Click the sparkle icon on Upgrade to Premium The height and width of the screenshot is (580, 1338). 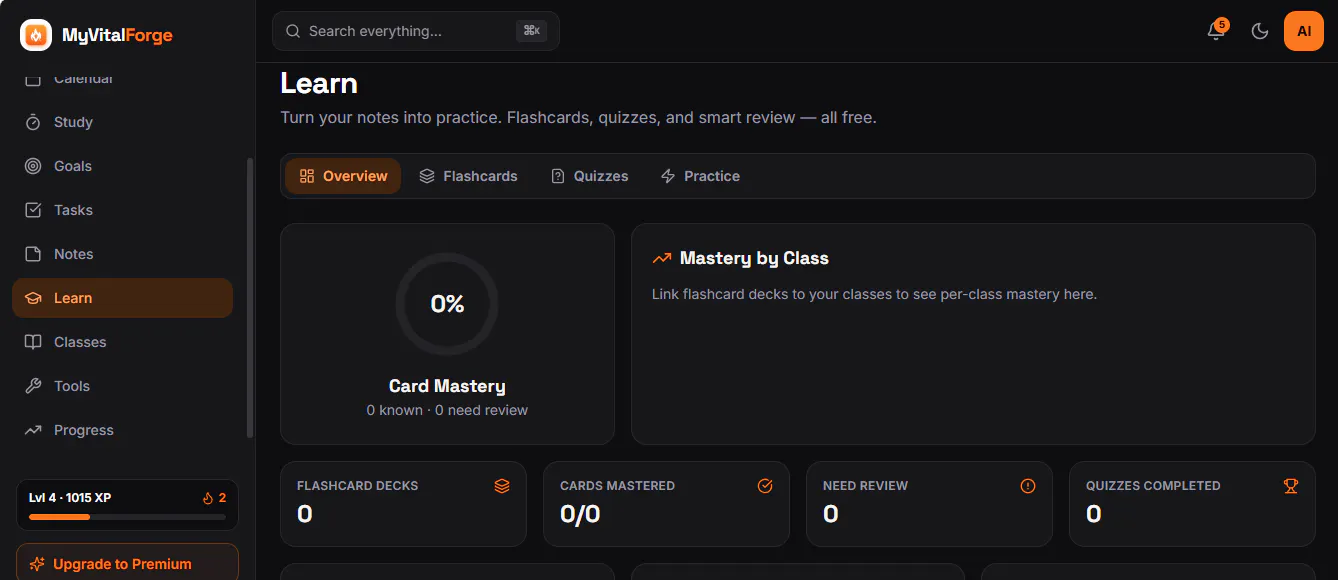coord(37,564)
